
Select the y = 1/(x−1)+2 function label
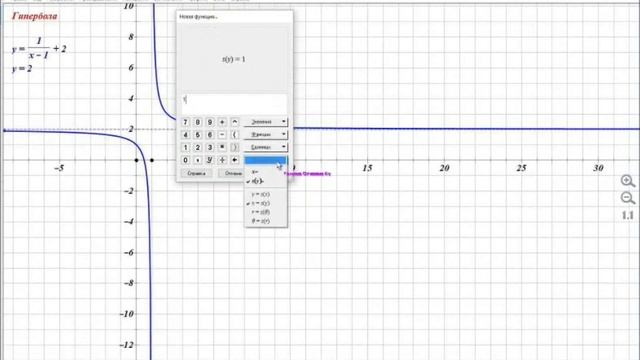pyautogui.click(x=39, y=48)
